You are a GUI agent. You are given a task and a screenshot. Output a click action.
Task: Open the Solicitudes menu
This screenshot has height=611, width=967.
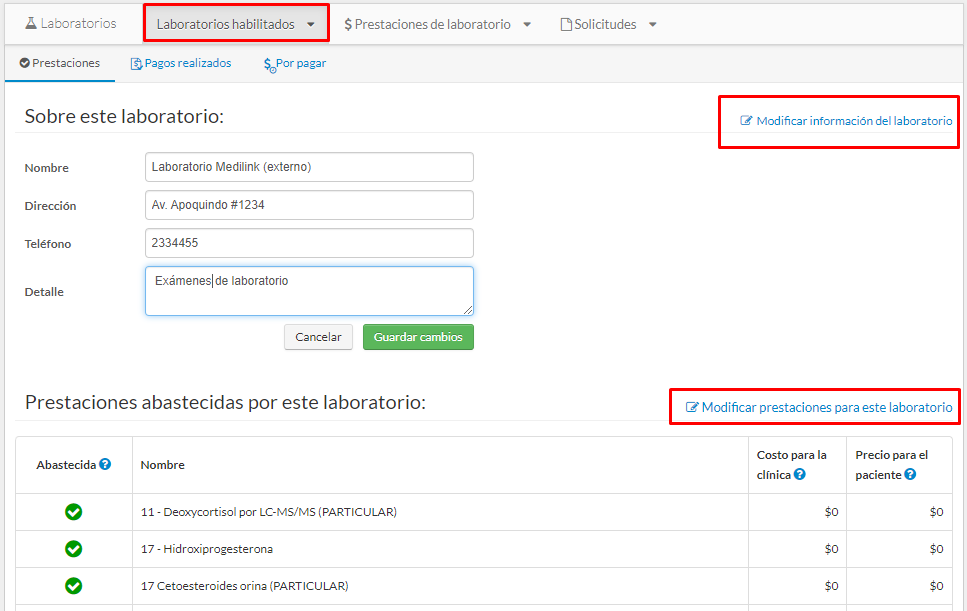point(608,25)
